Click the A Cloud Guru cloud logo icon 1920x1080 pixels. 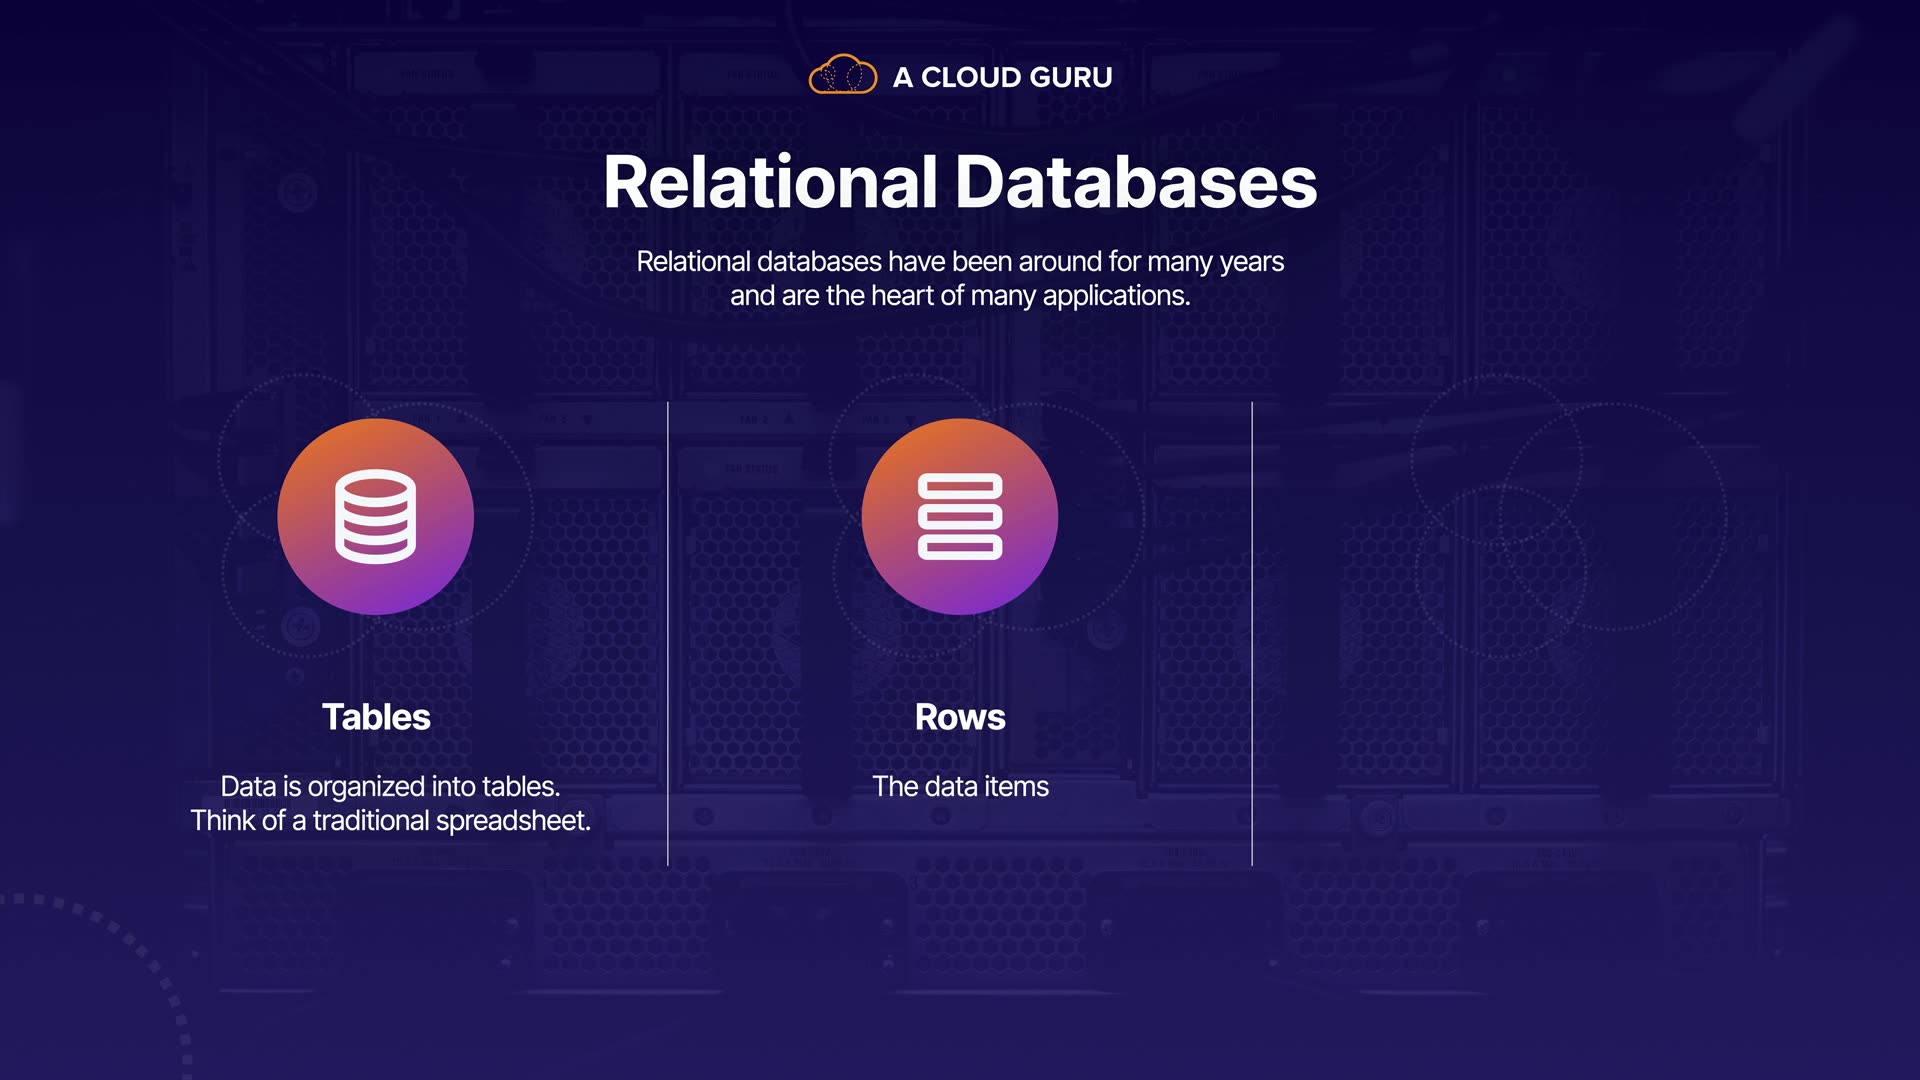[842, 75]
